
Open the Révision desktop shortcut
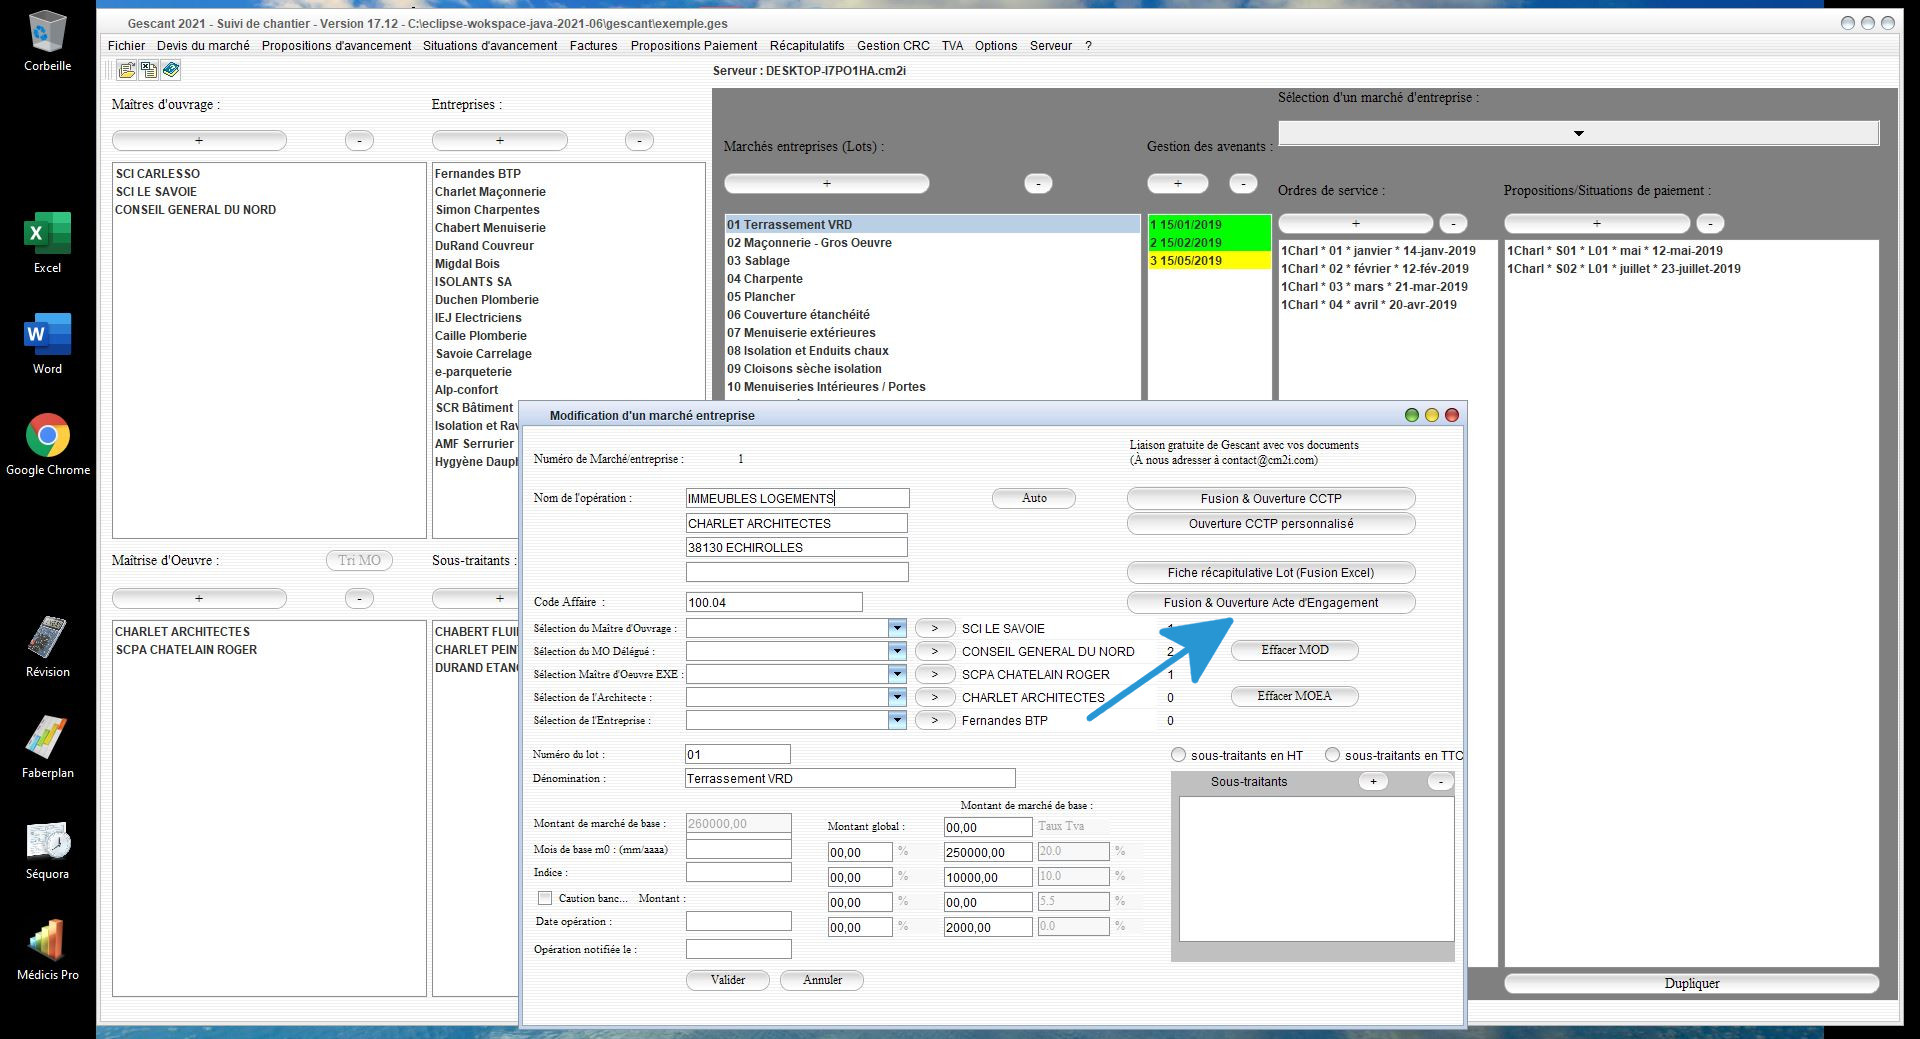pos(47,646)
